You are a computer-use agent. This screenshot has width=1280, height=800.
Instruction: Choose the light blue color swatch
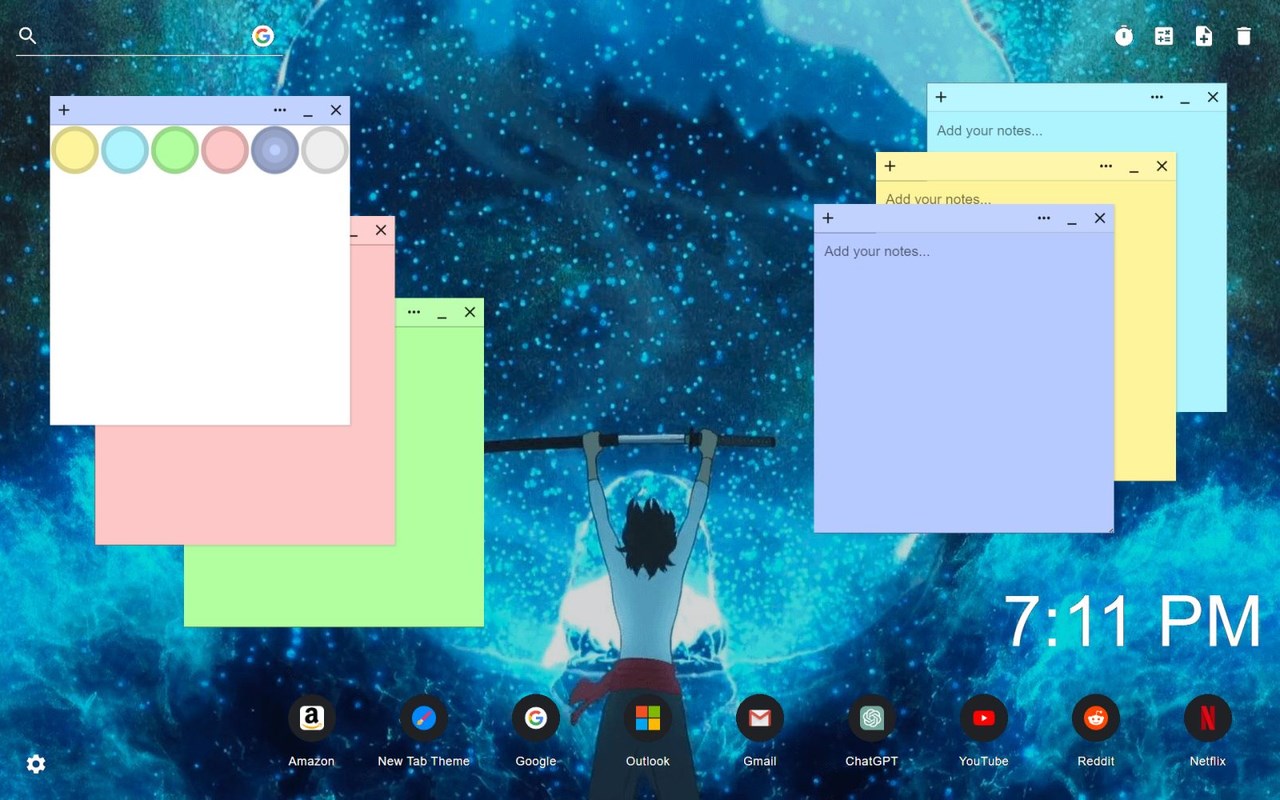[125, 150]
